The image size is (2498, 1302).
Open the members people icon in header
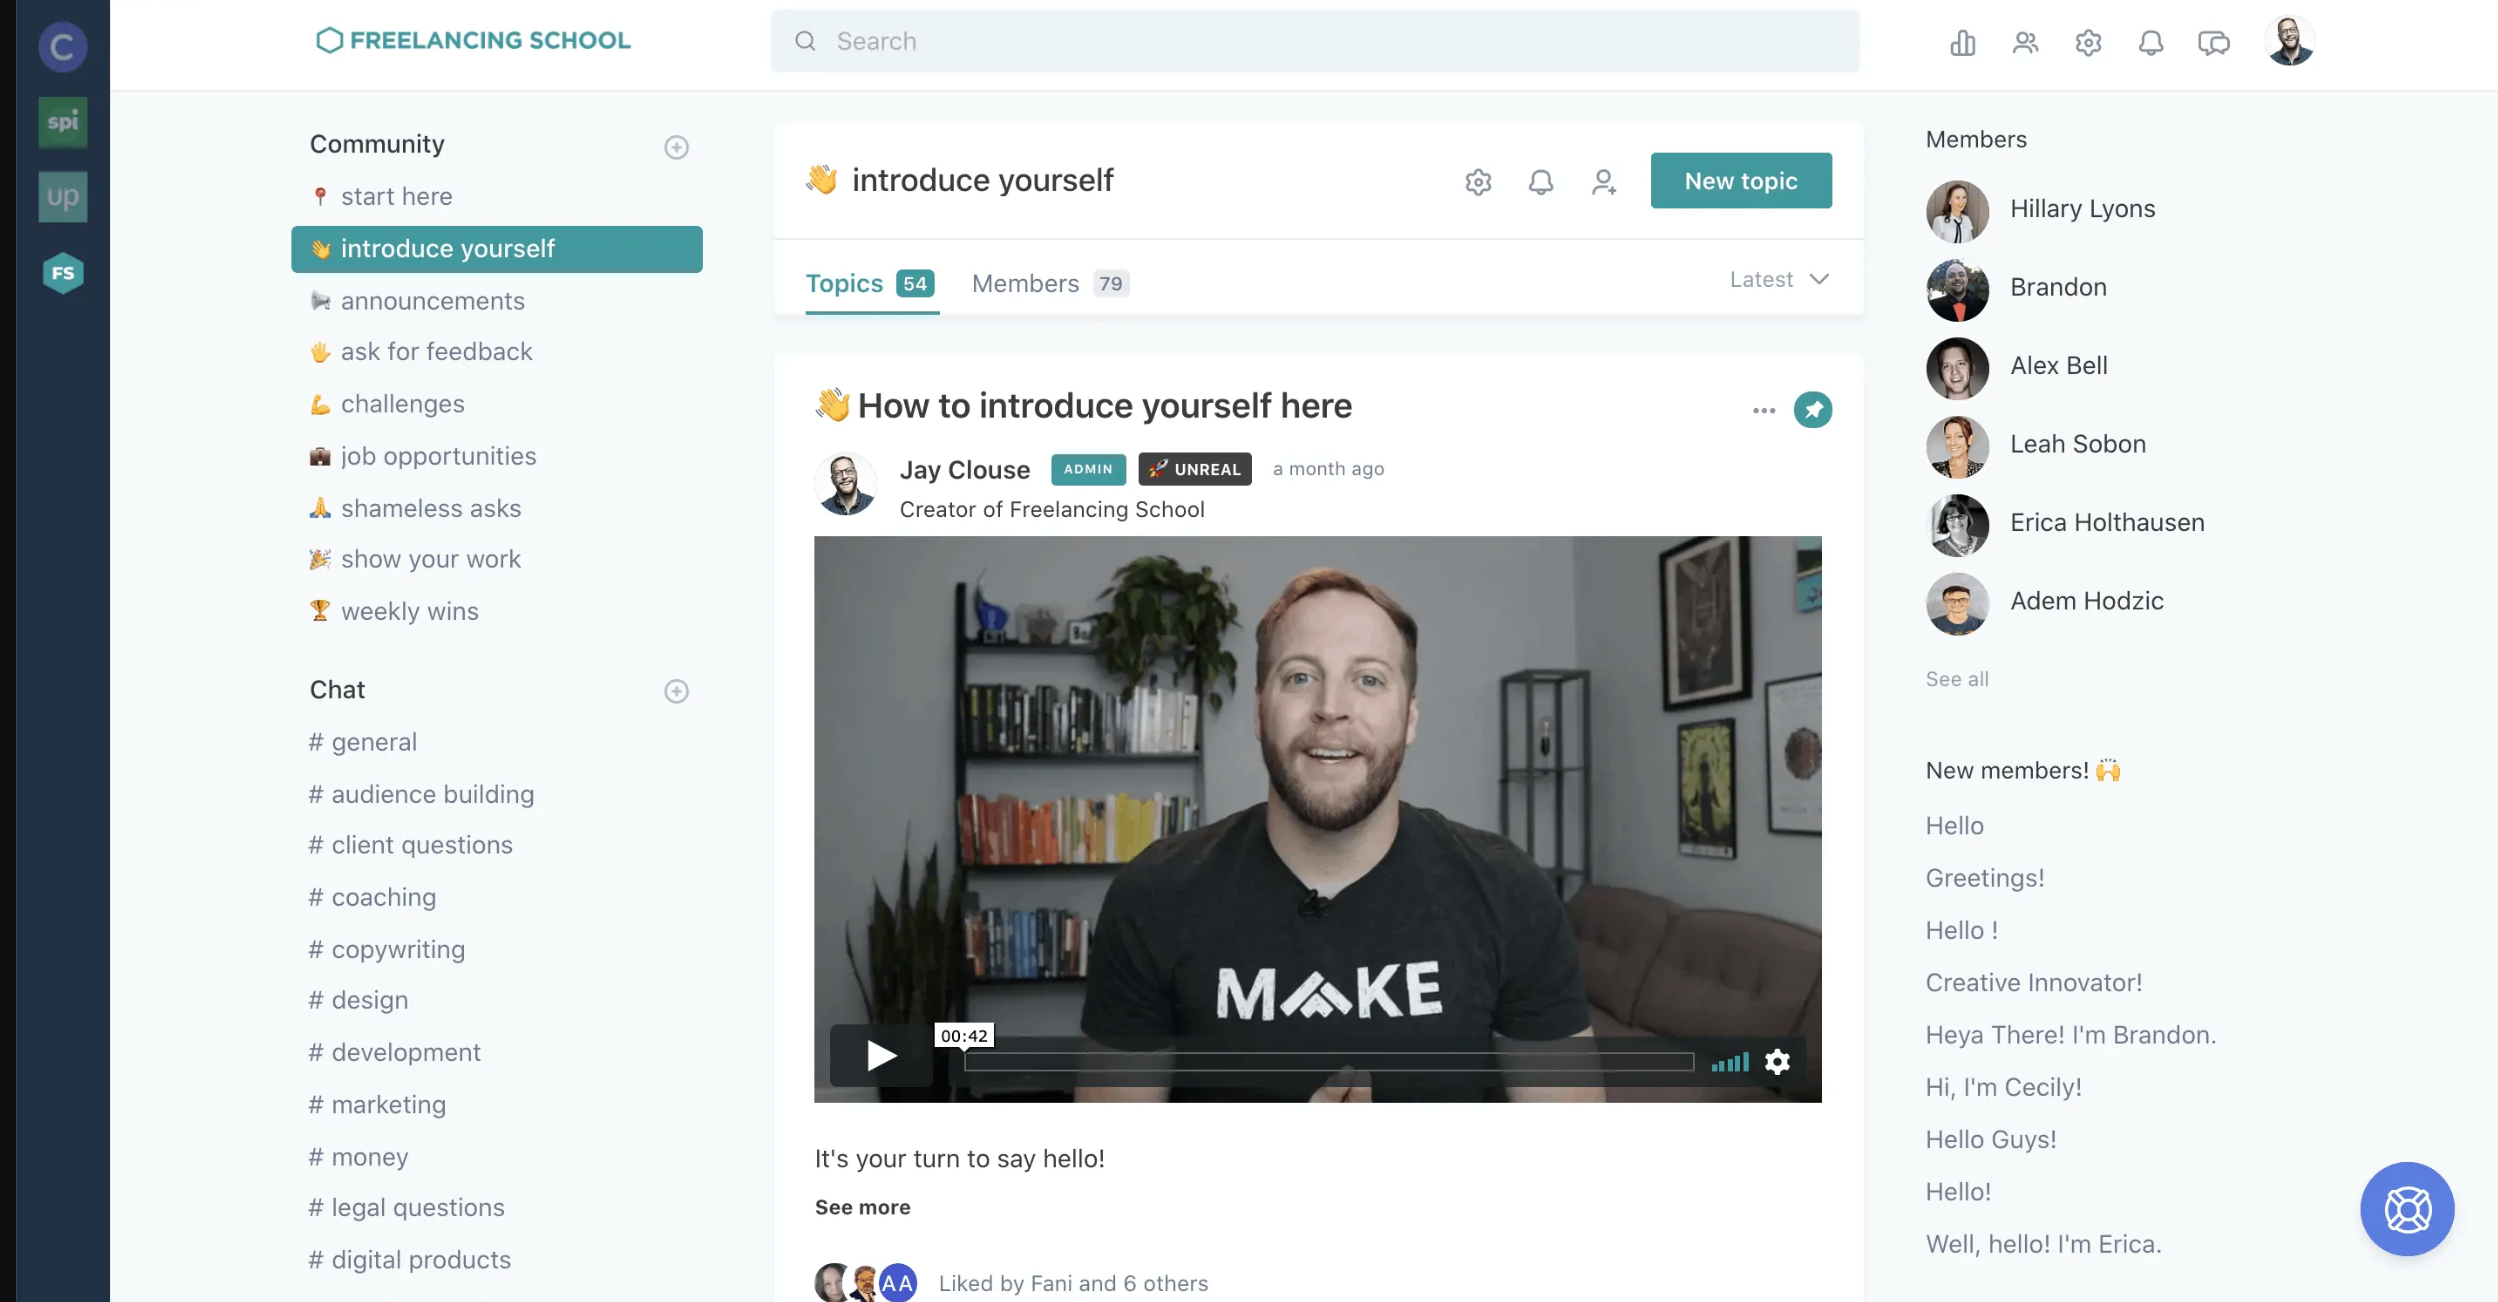2025,42
